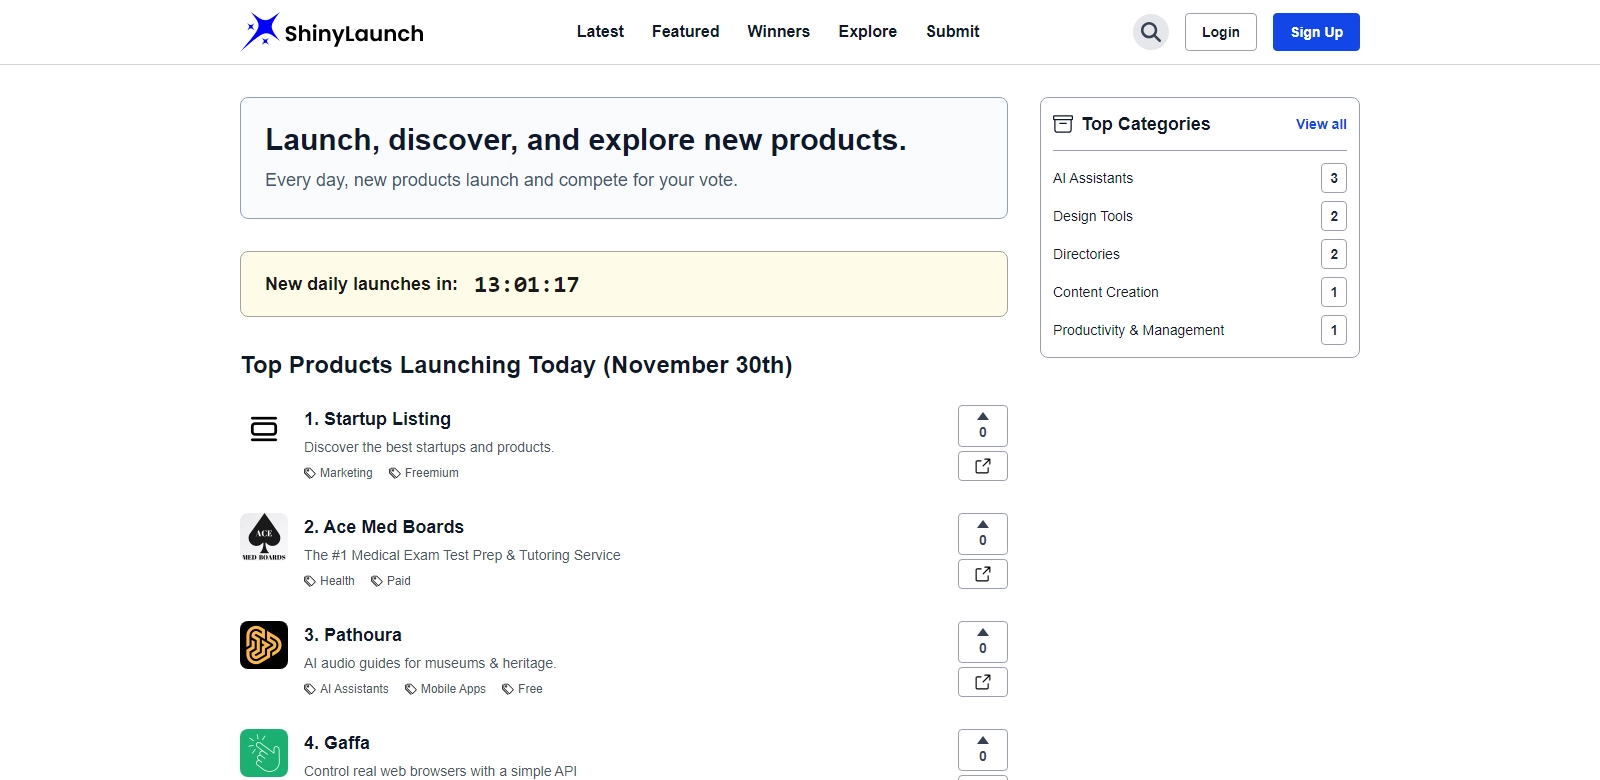Screen dimensions: 1600x780
Task: Click View all categories link
Action: click(x=1321, y=124)
